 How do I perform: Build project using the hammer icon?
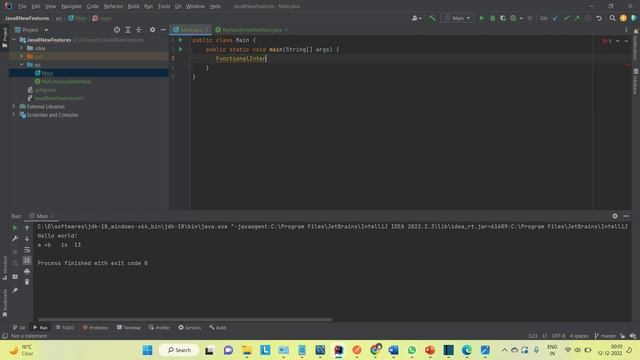click(x=432, y=18)
